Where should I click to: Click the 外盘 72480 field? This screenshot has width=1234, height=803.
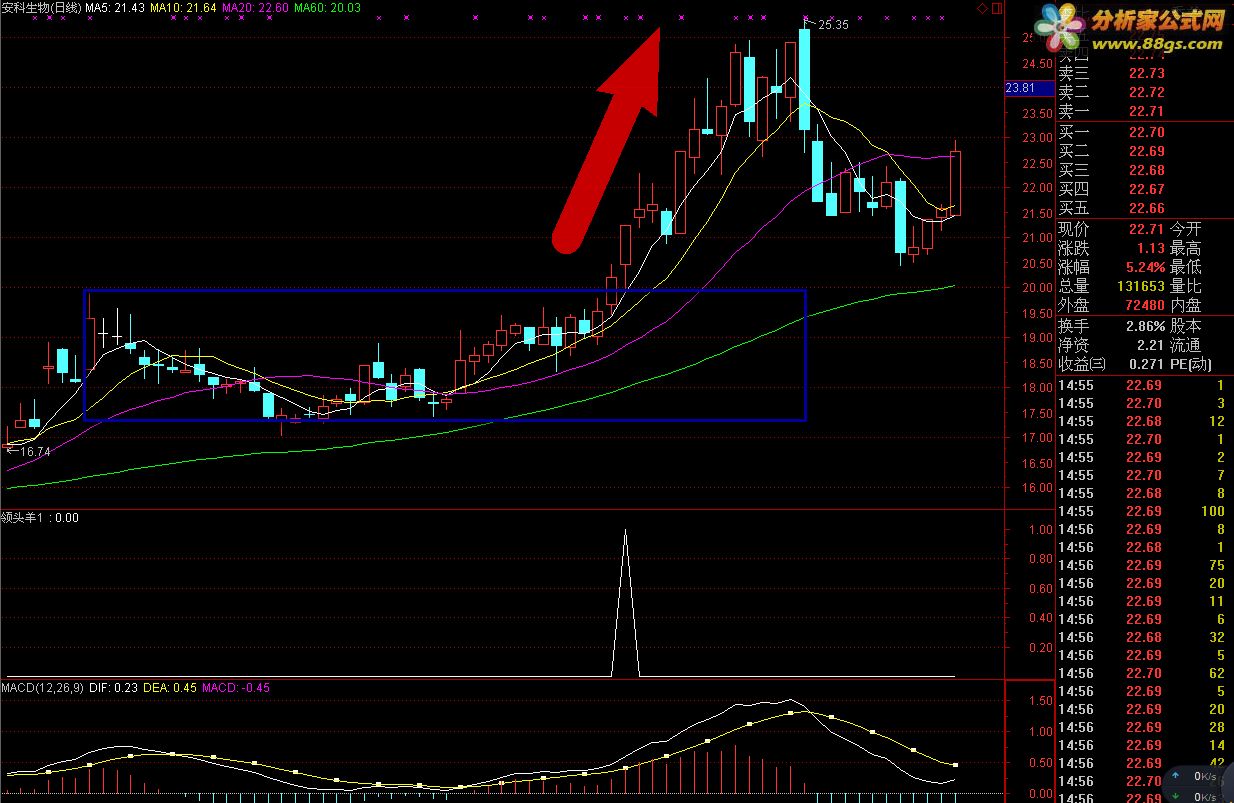(x=1112, y=305)
